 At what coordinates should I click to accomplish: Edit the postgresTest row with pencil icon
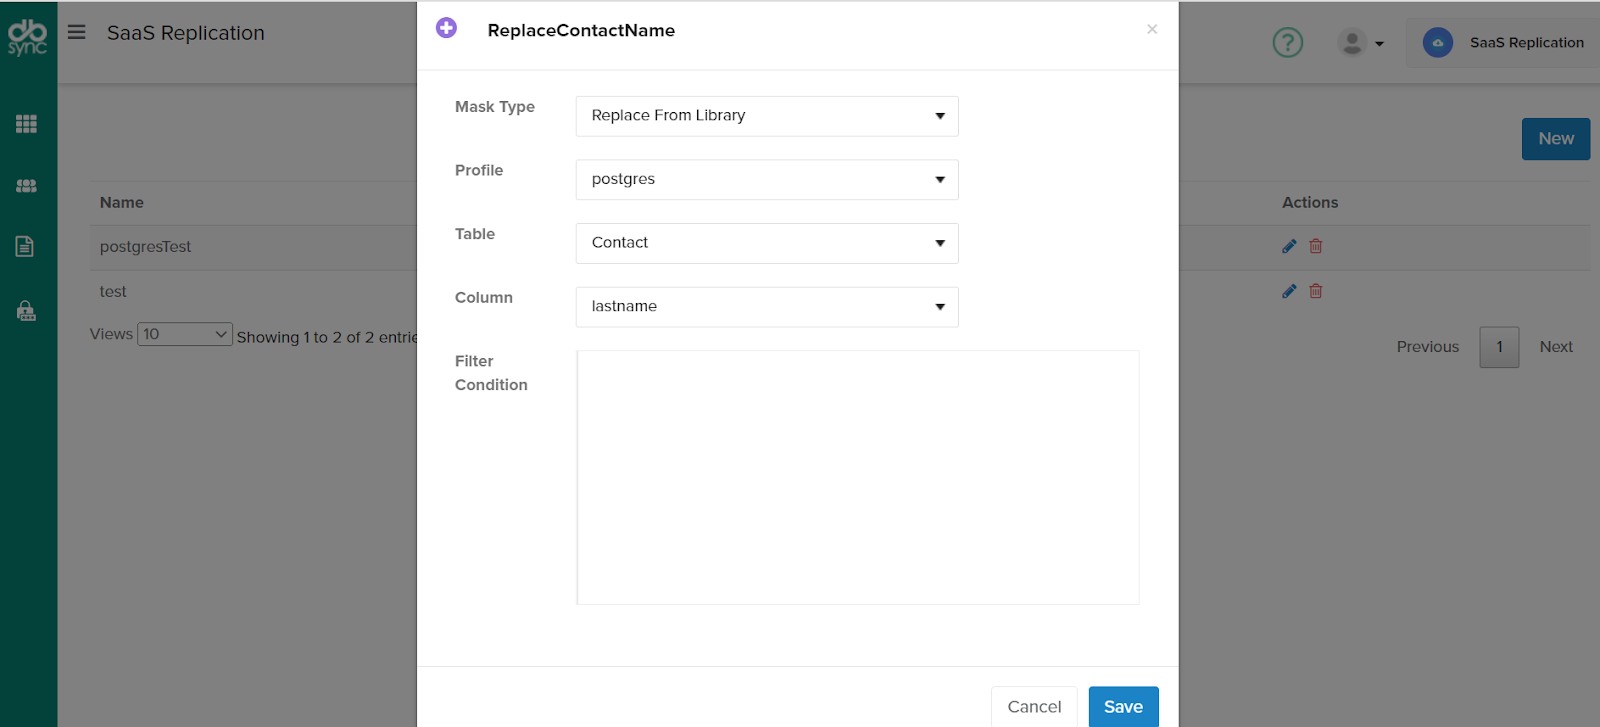1289,246
